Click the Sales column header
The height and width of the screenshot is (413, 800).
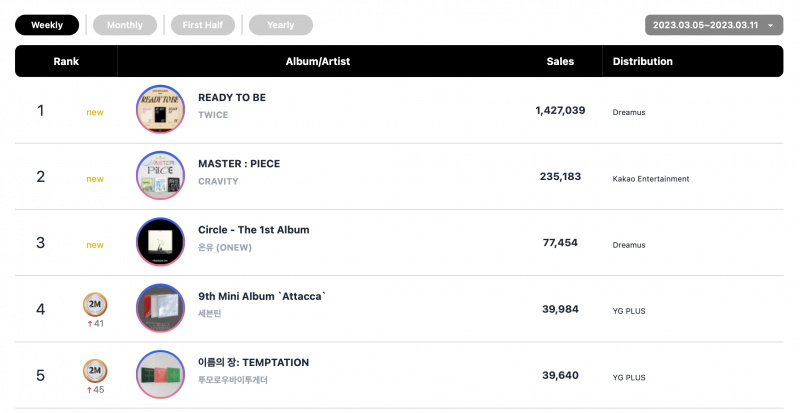pyautogui.click(x=560, y=61)
